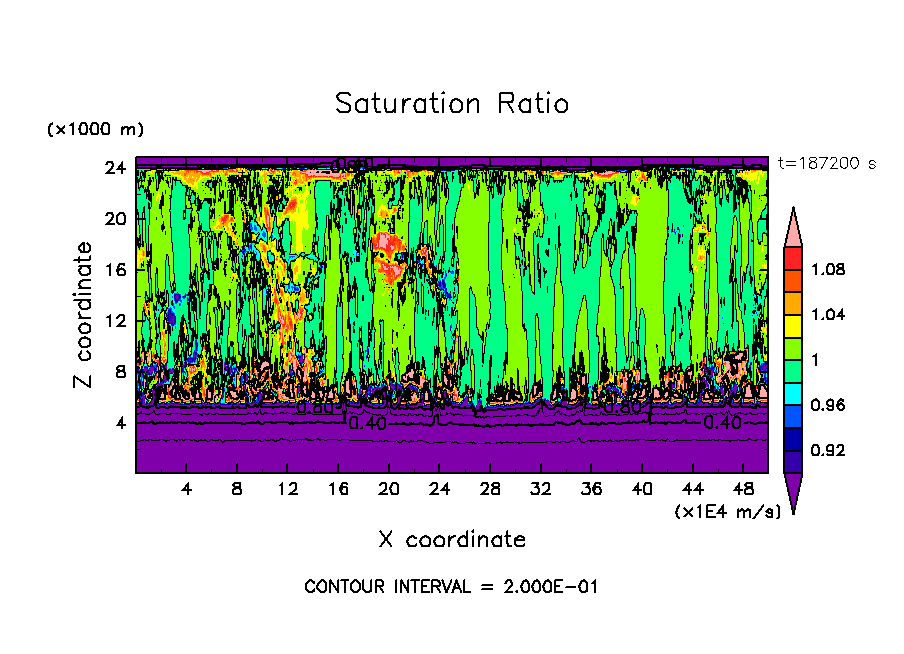Click the red supersaturated patch near X=20, Z=18

tap(385, 243)
